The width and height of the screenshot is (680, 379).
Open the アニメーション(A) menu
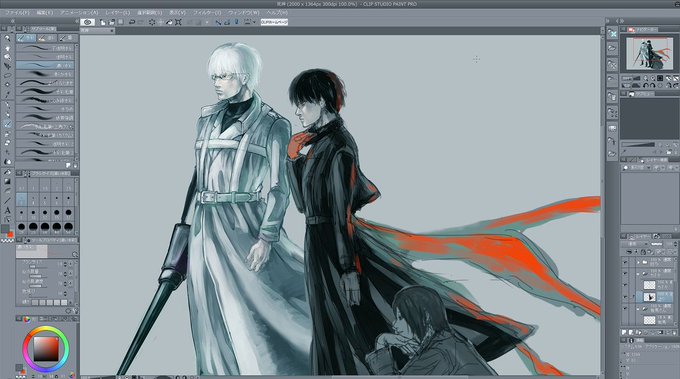[x=79, y=13]
